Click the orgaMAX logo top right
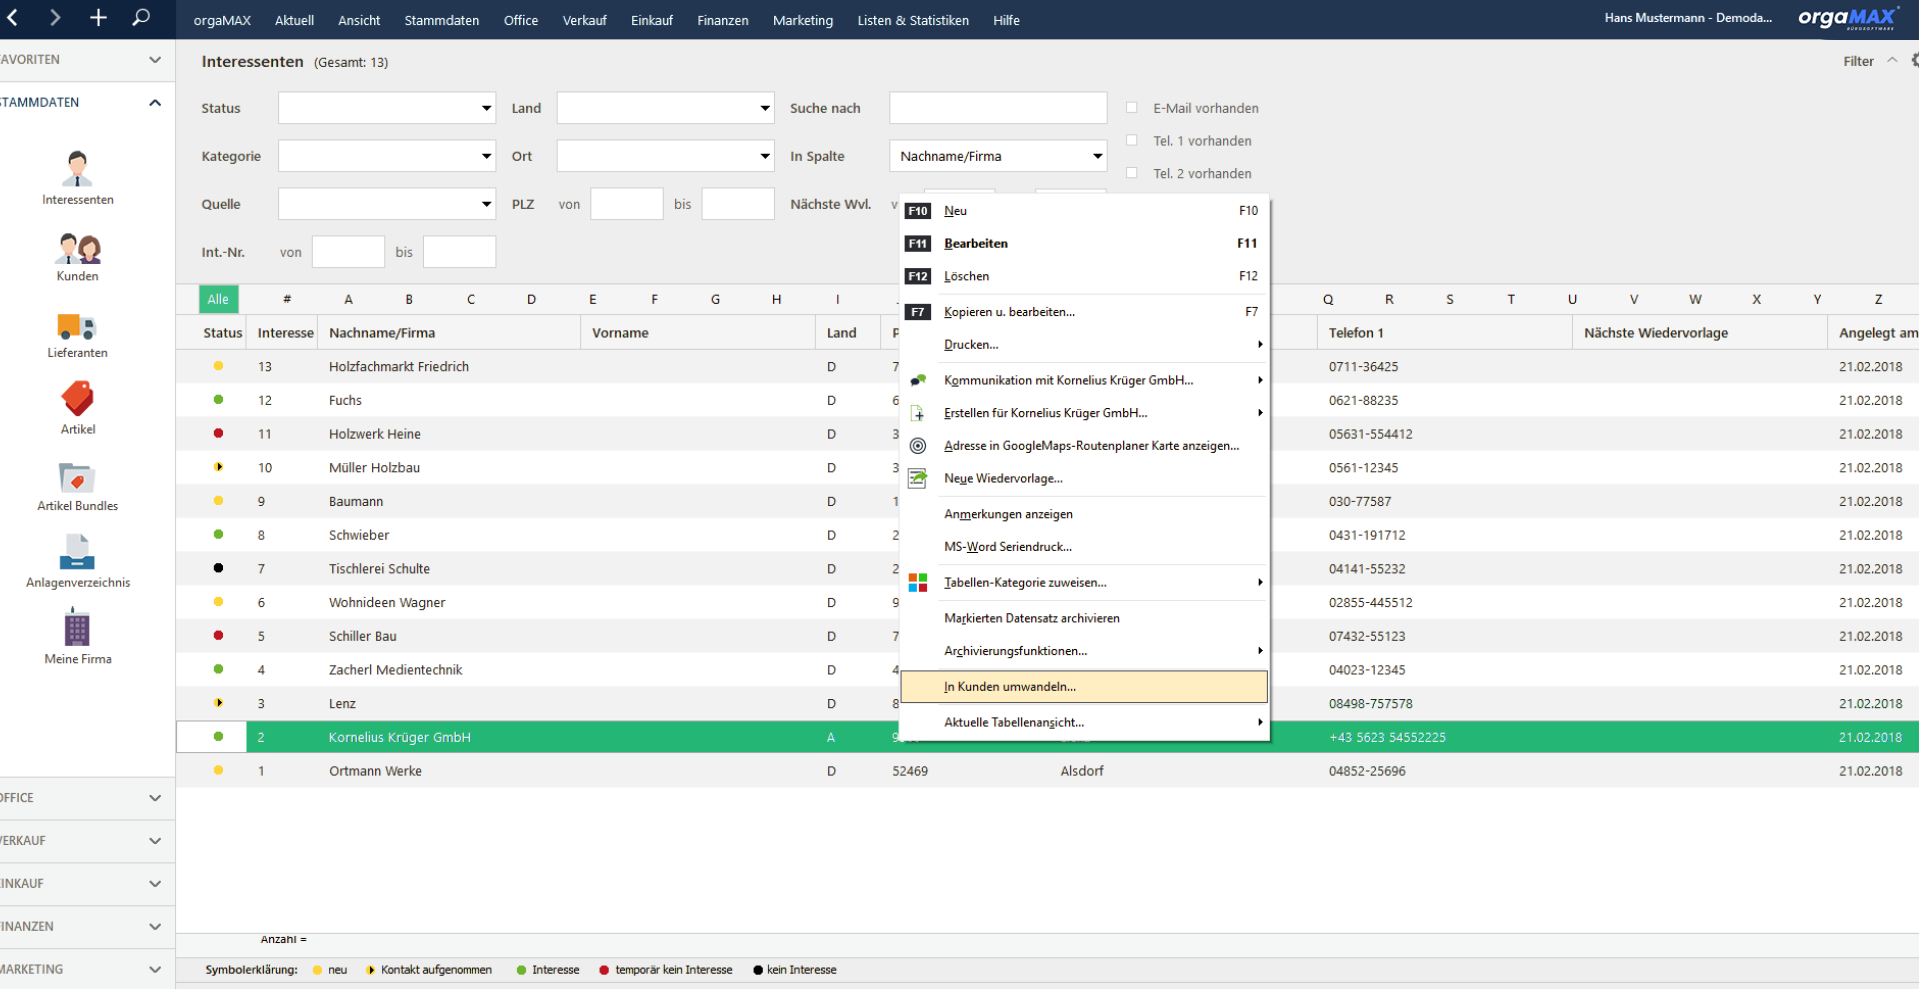 [1848, 18]
